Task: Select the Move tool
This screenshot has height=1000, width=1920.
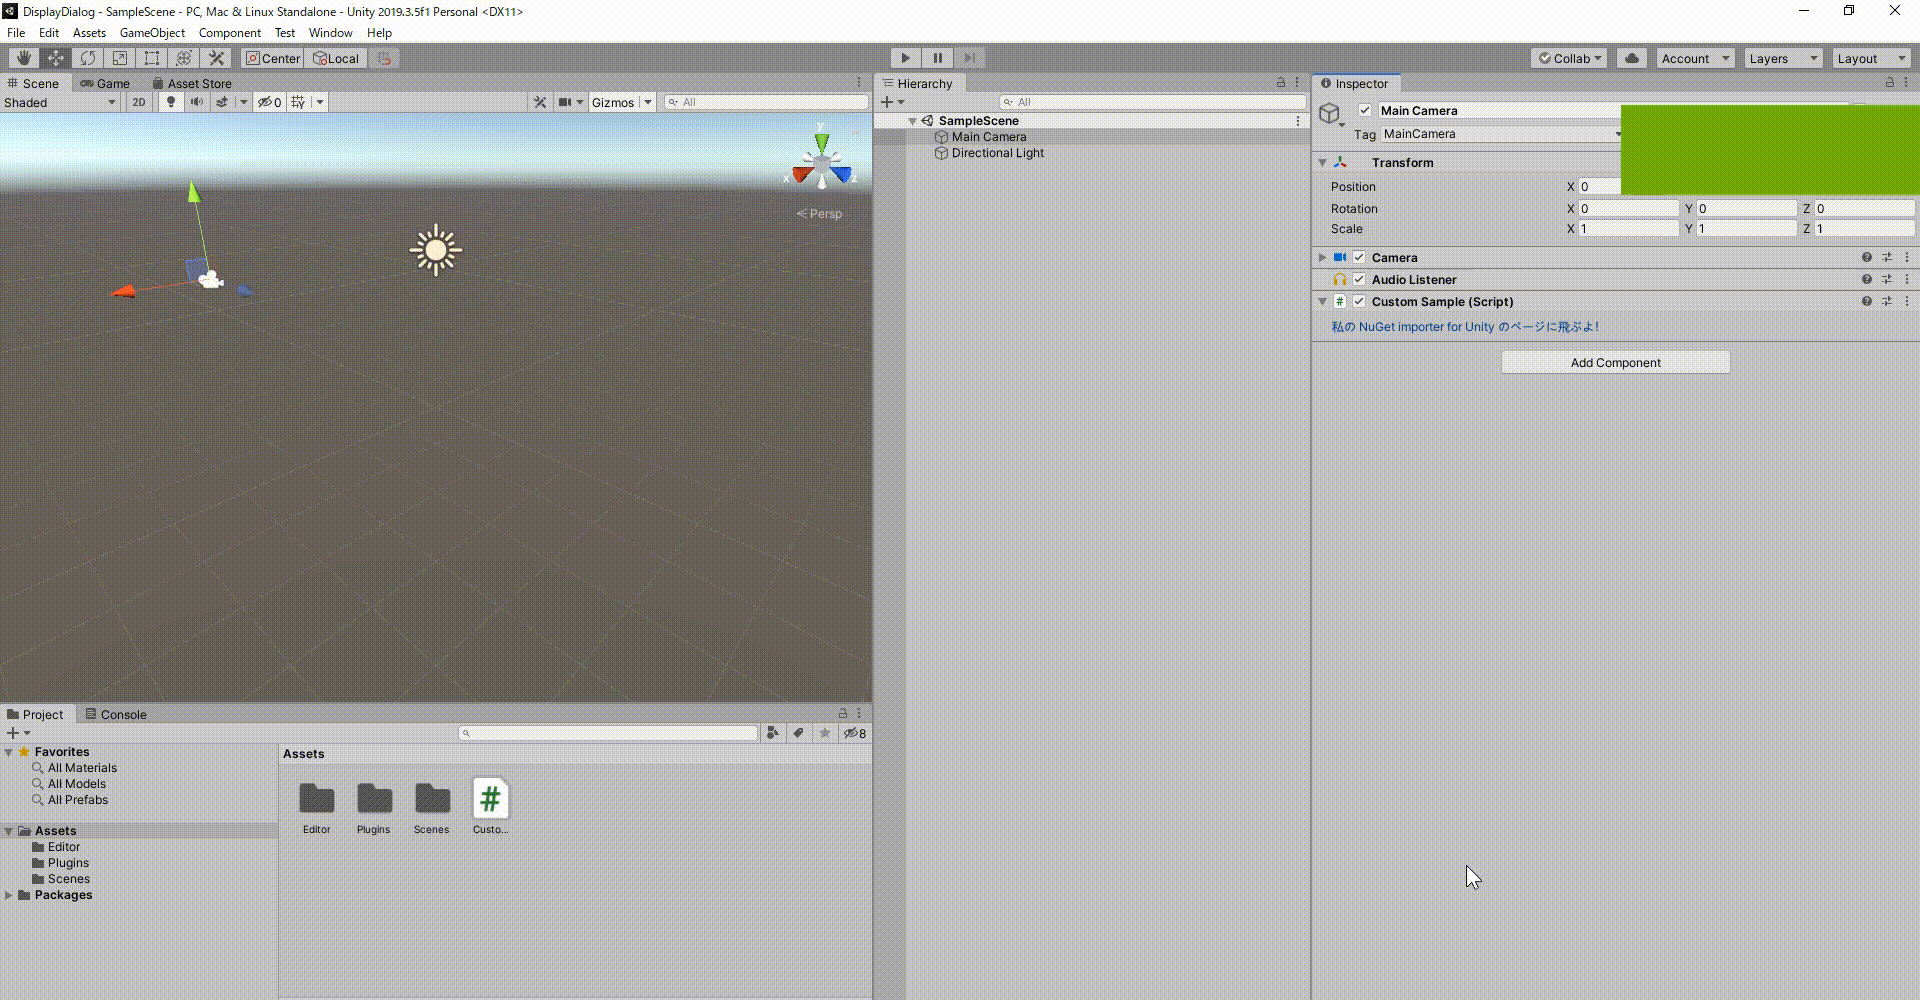Action: (x=55, y=58)
